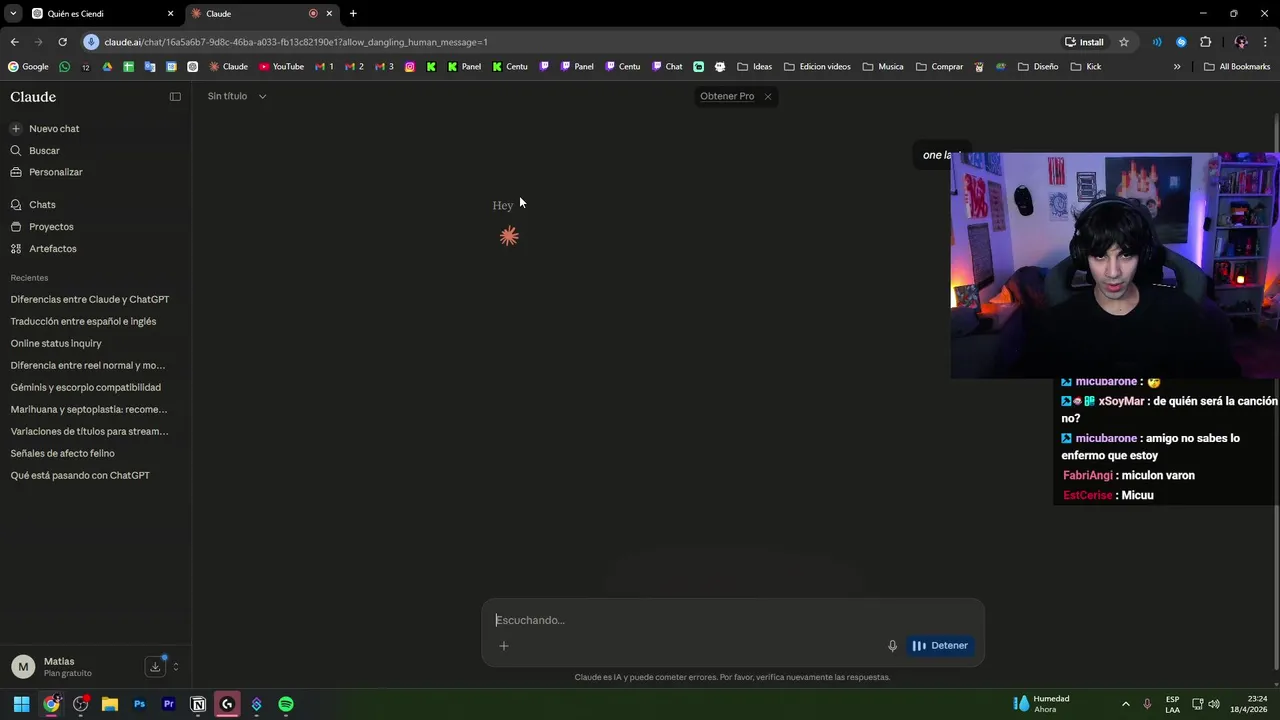Open the WhatsApp bookmark icon
The height and width of the screenshot is (720, 1280).
65,67
